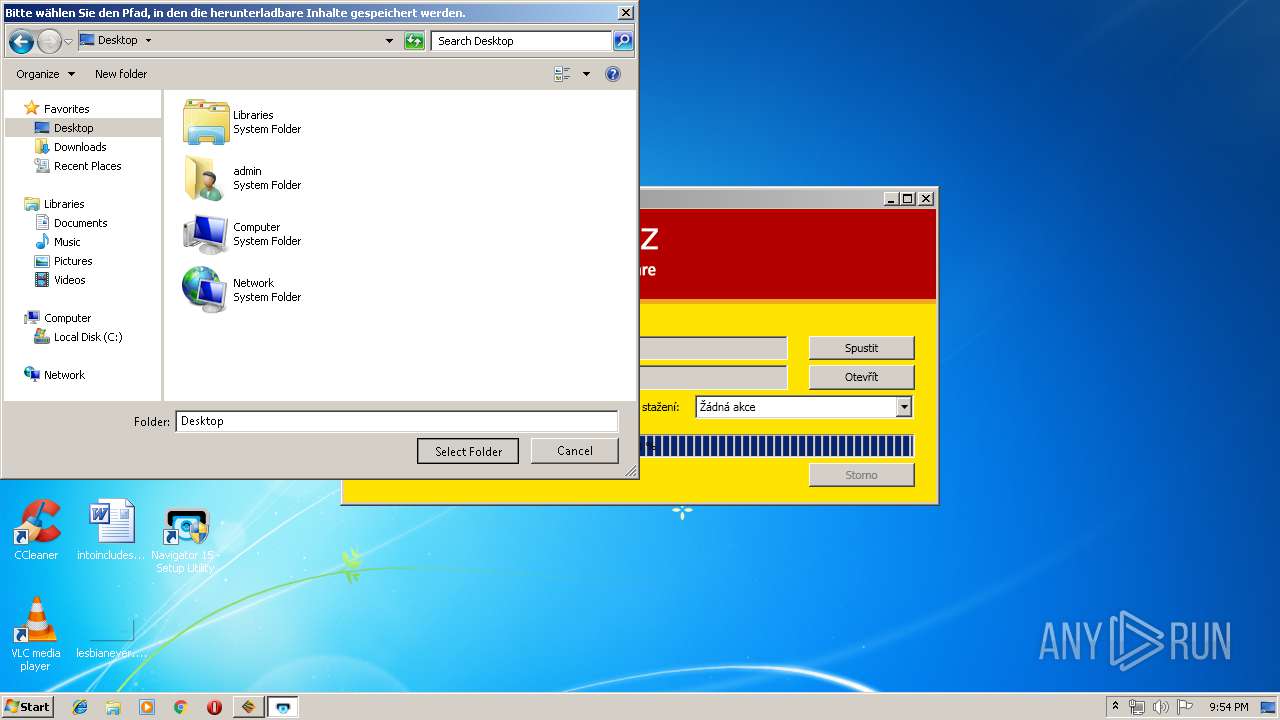Select the lesbianever desktop file
Image resolution: width=1280 pixels, height=720 pixels.
click(111, 639)
